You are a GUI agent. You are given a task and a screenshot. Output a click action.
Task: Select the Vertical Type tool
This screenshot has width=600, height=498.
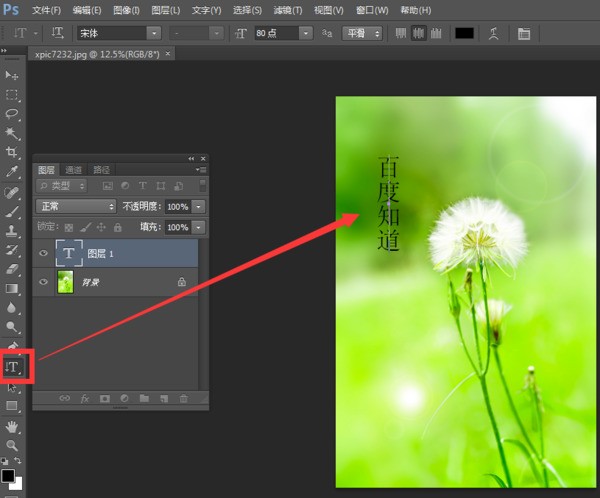click(12, 367)
